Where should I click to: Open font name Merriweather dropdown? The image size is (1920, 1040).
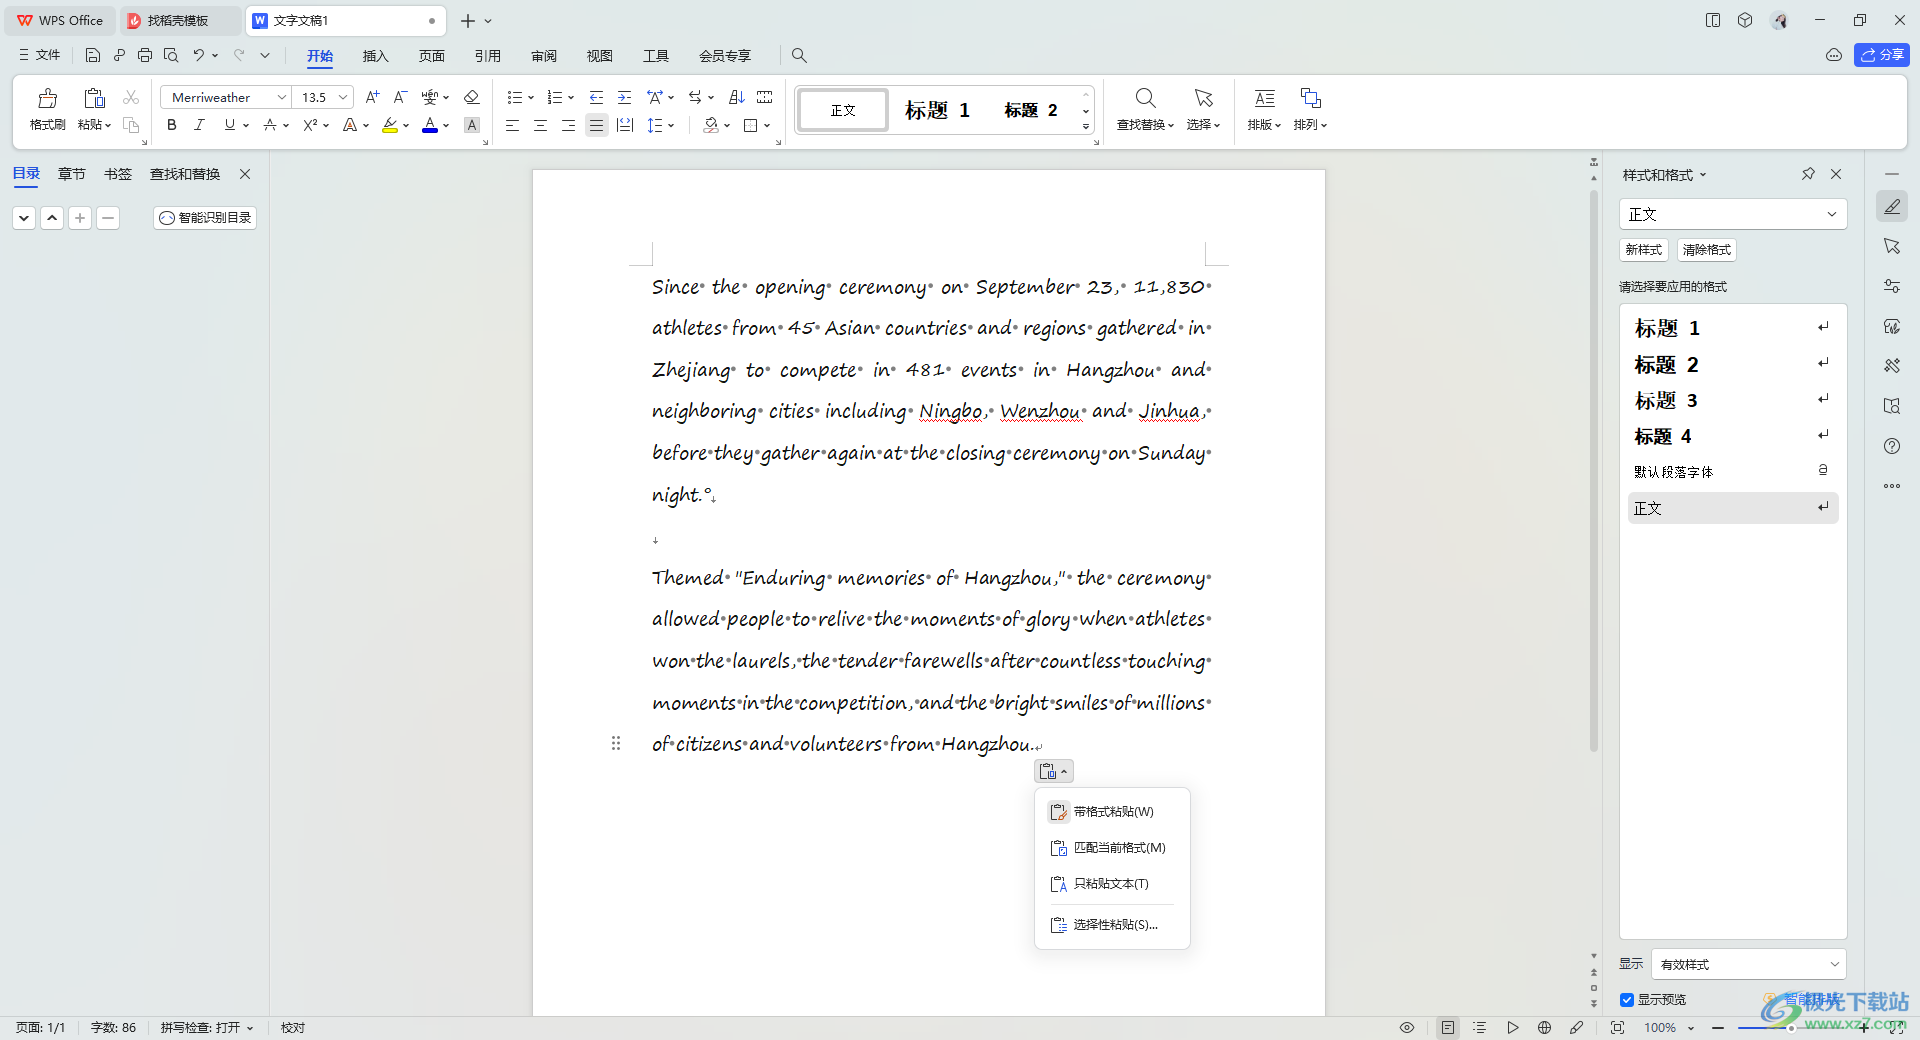pyautogui.click(x=281, y=97)
